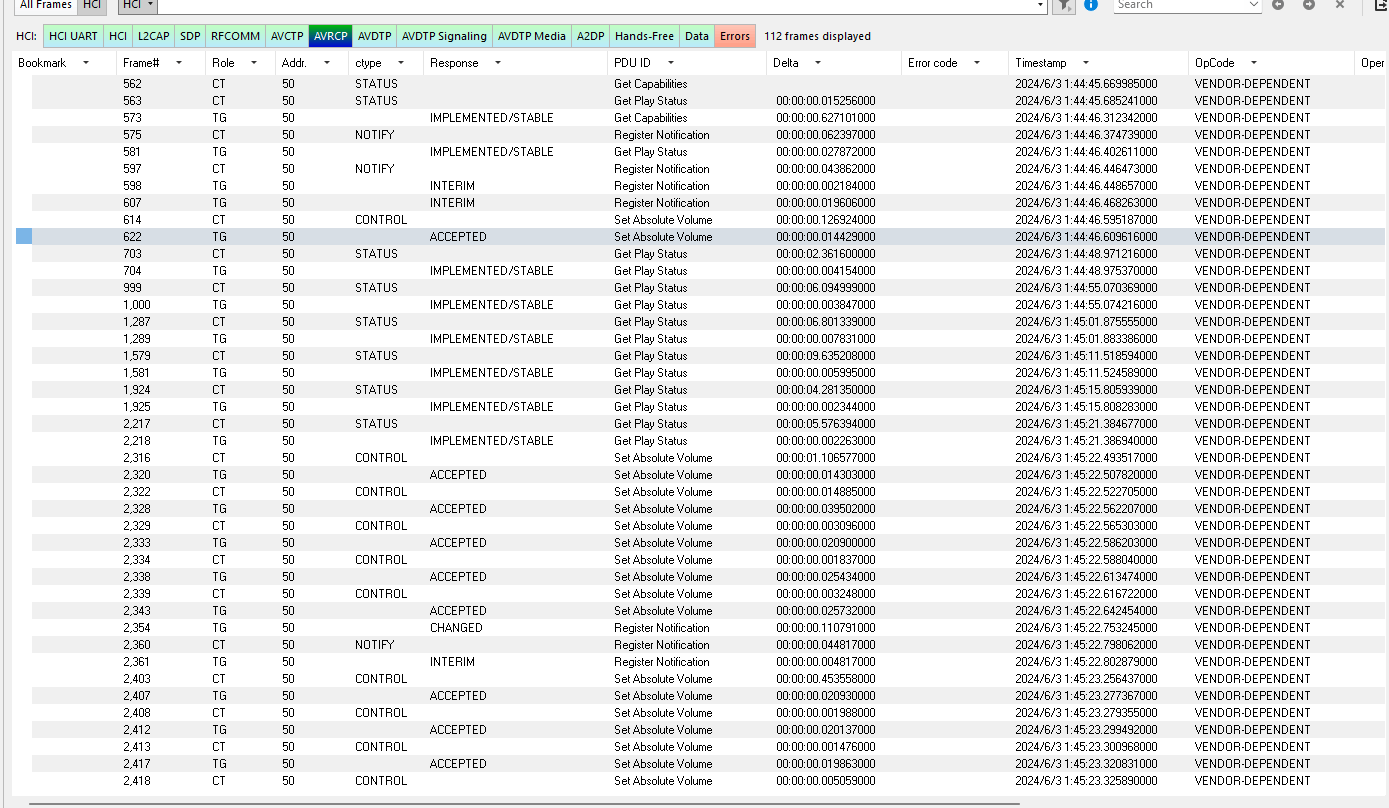Select frame number 562 cell
The image size is (1389, 808).
(132, 84)
